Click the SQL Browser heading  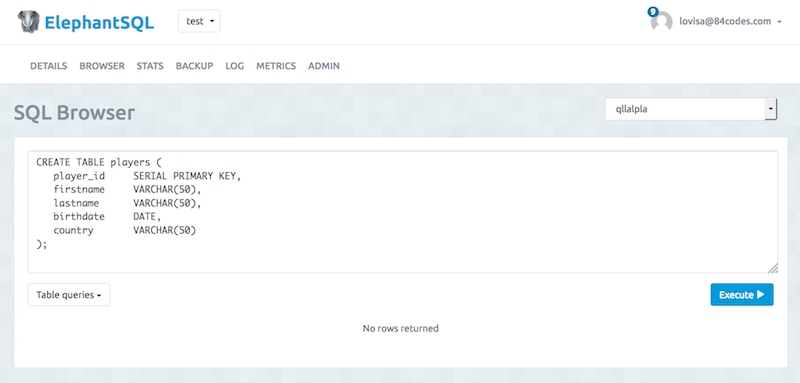(74, 112)
